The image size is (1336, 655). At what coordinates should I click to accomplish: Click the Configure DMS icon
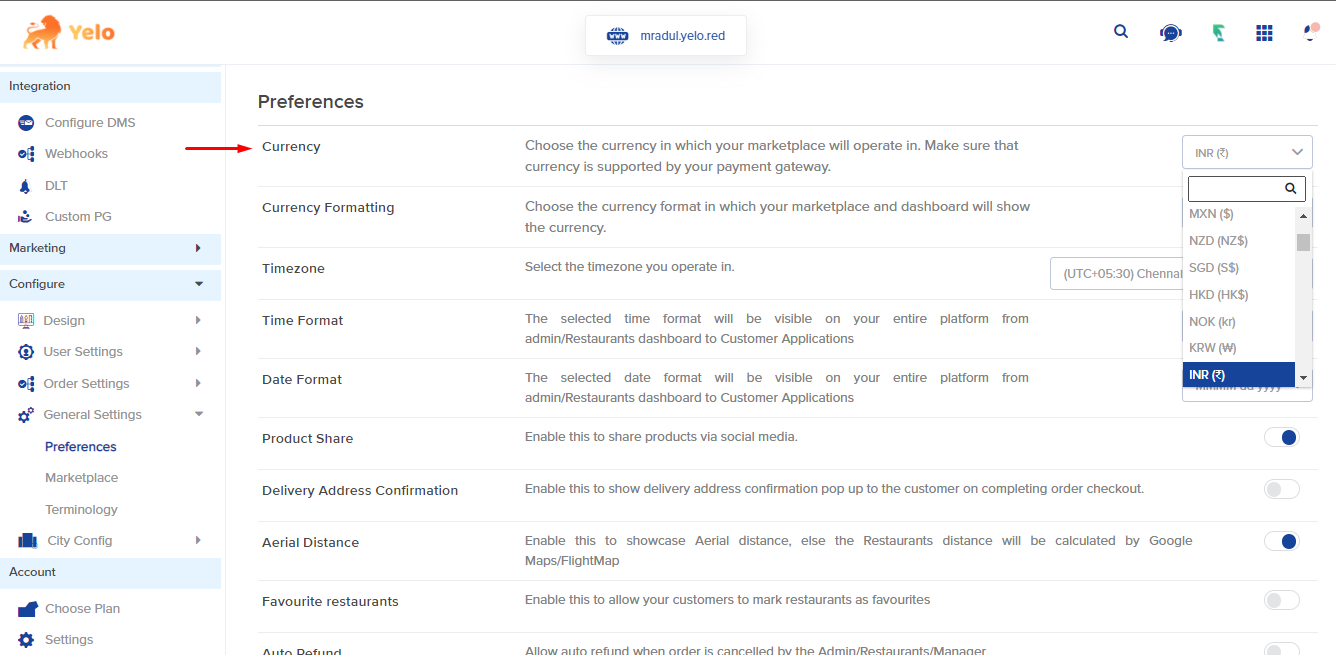point(26,122)
